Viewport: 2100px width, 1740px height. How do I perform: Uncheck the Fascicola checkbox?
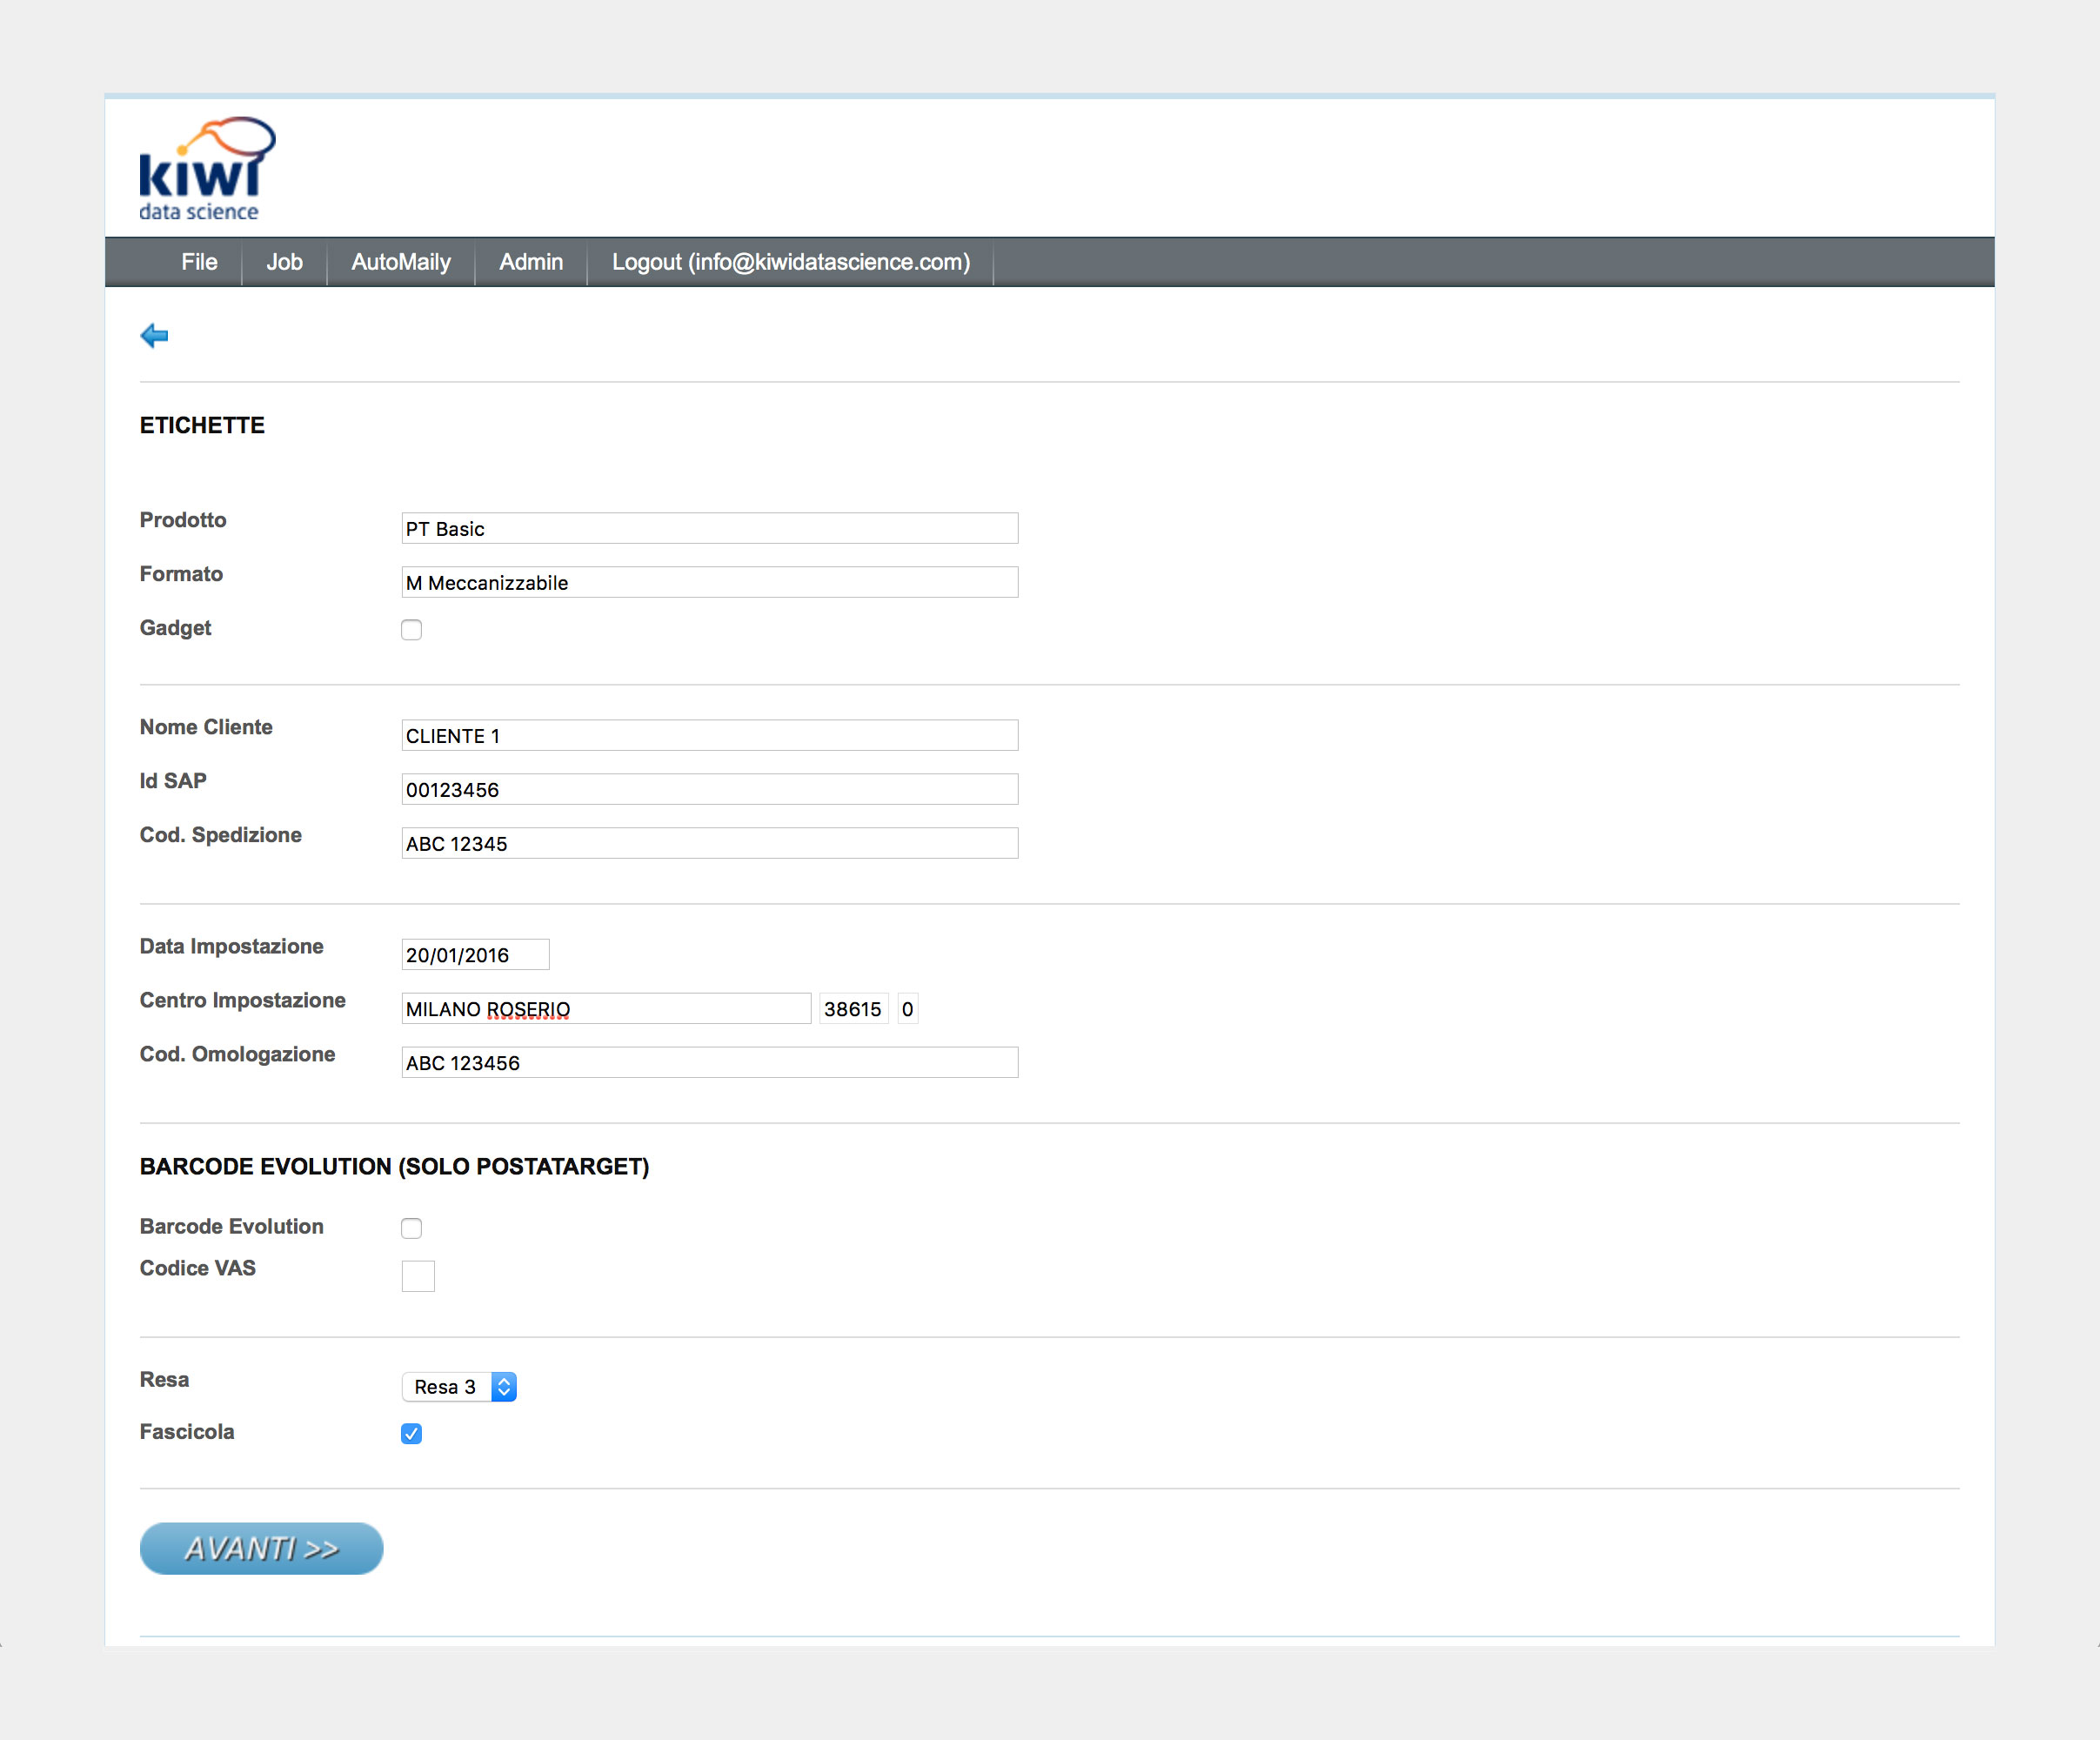click(x=411, y=1434)
